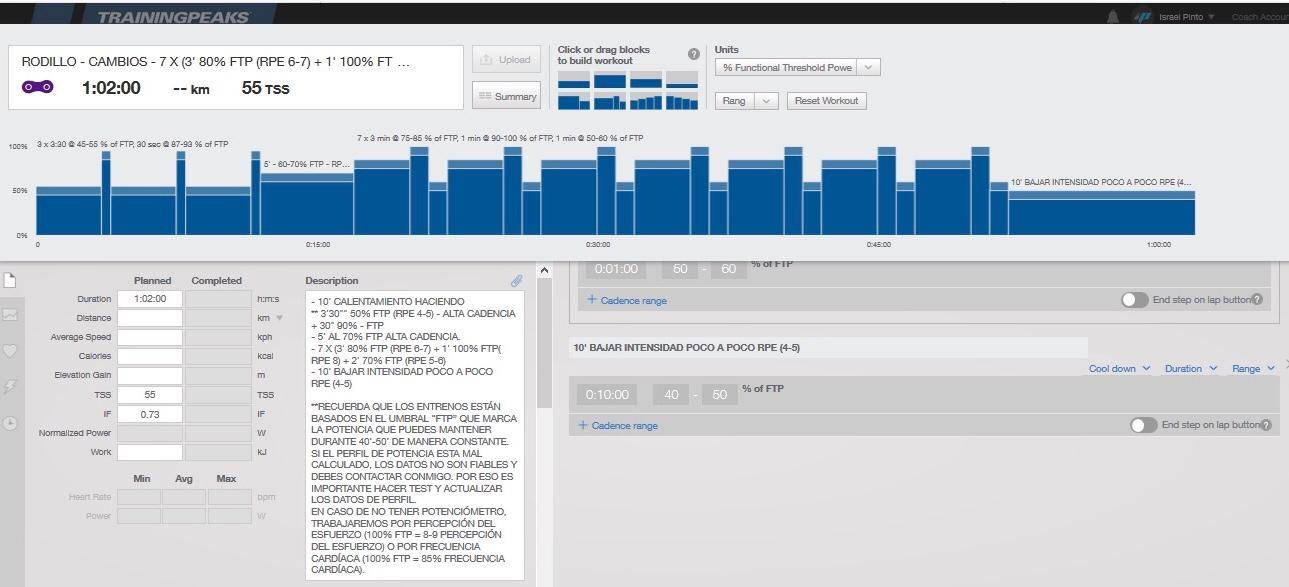Viewport: 1289px width, 587px height.
Task: Click the paperclip attachment icon
Action: tap(516, 281)
